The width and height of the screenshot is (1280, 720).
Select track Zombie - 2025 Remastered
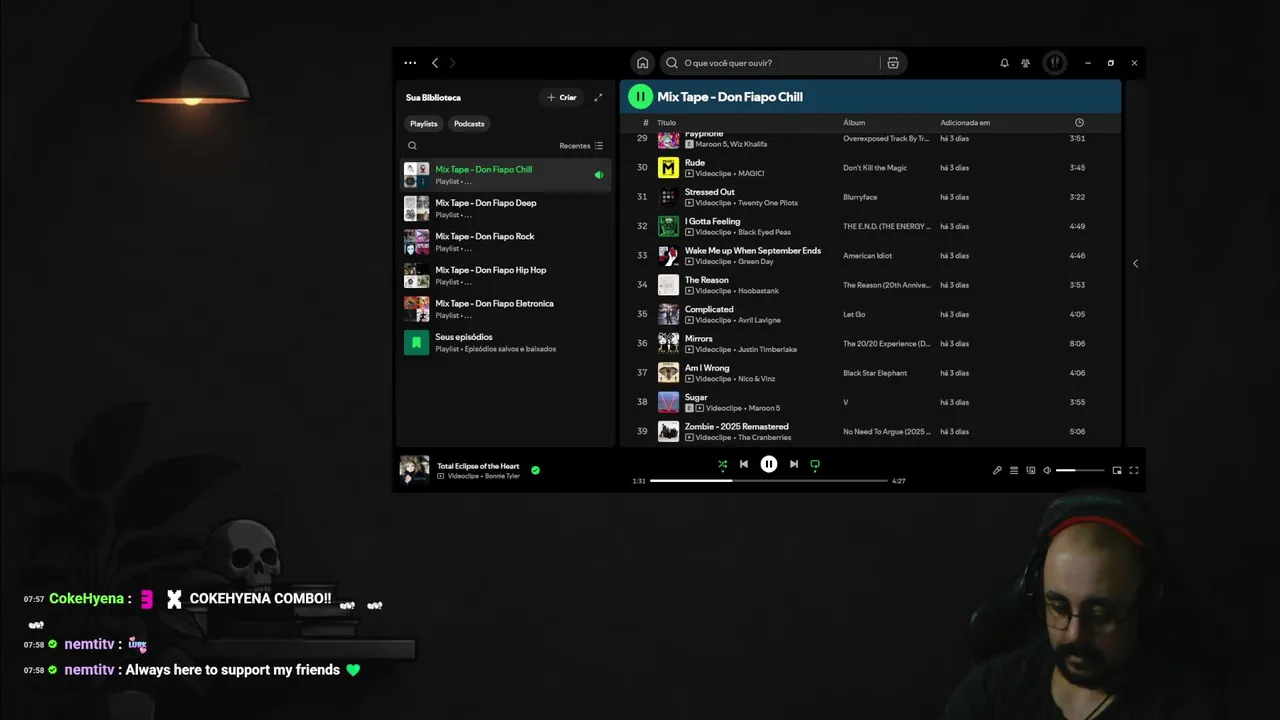coord(870,432)
